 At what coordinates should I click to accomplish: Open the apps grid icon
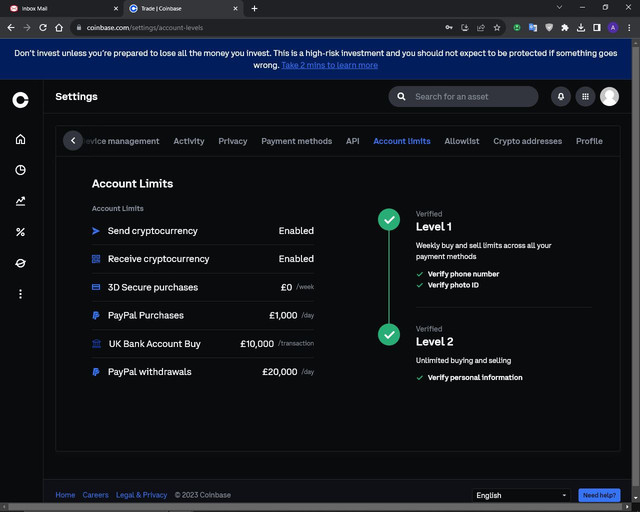click(x=585, y=97)
